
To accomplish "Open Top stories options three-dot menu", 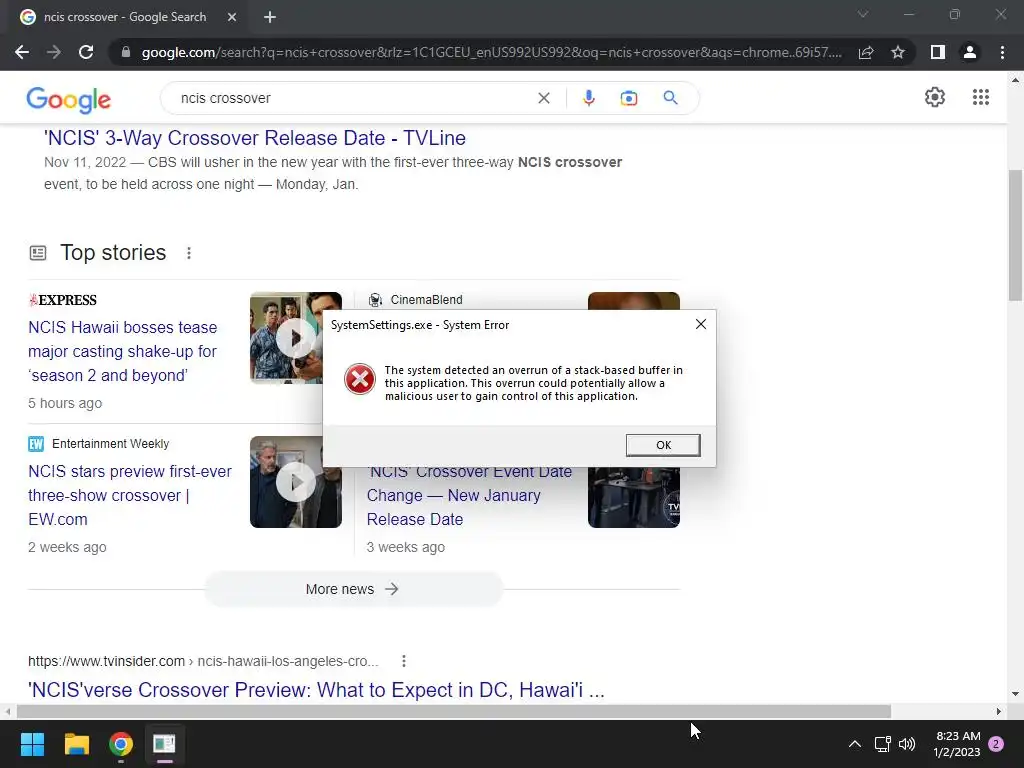I will 189,253.
